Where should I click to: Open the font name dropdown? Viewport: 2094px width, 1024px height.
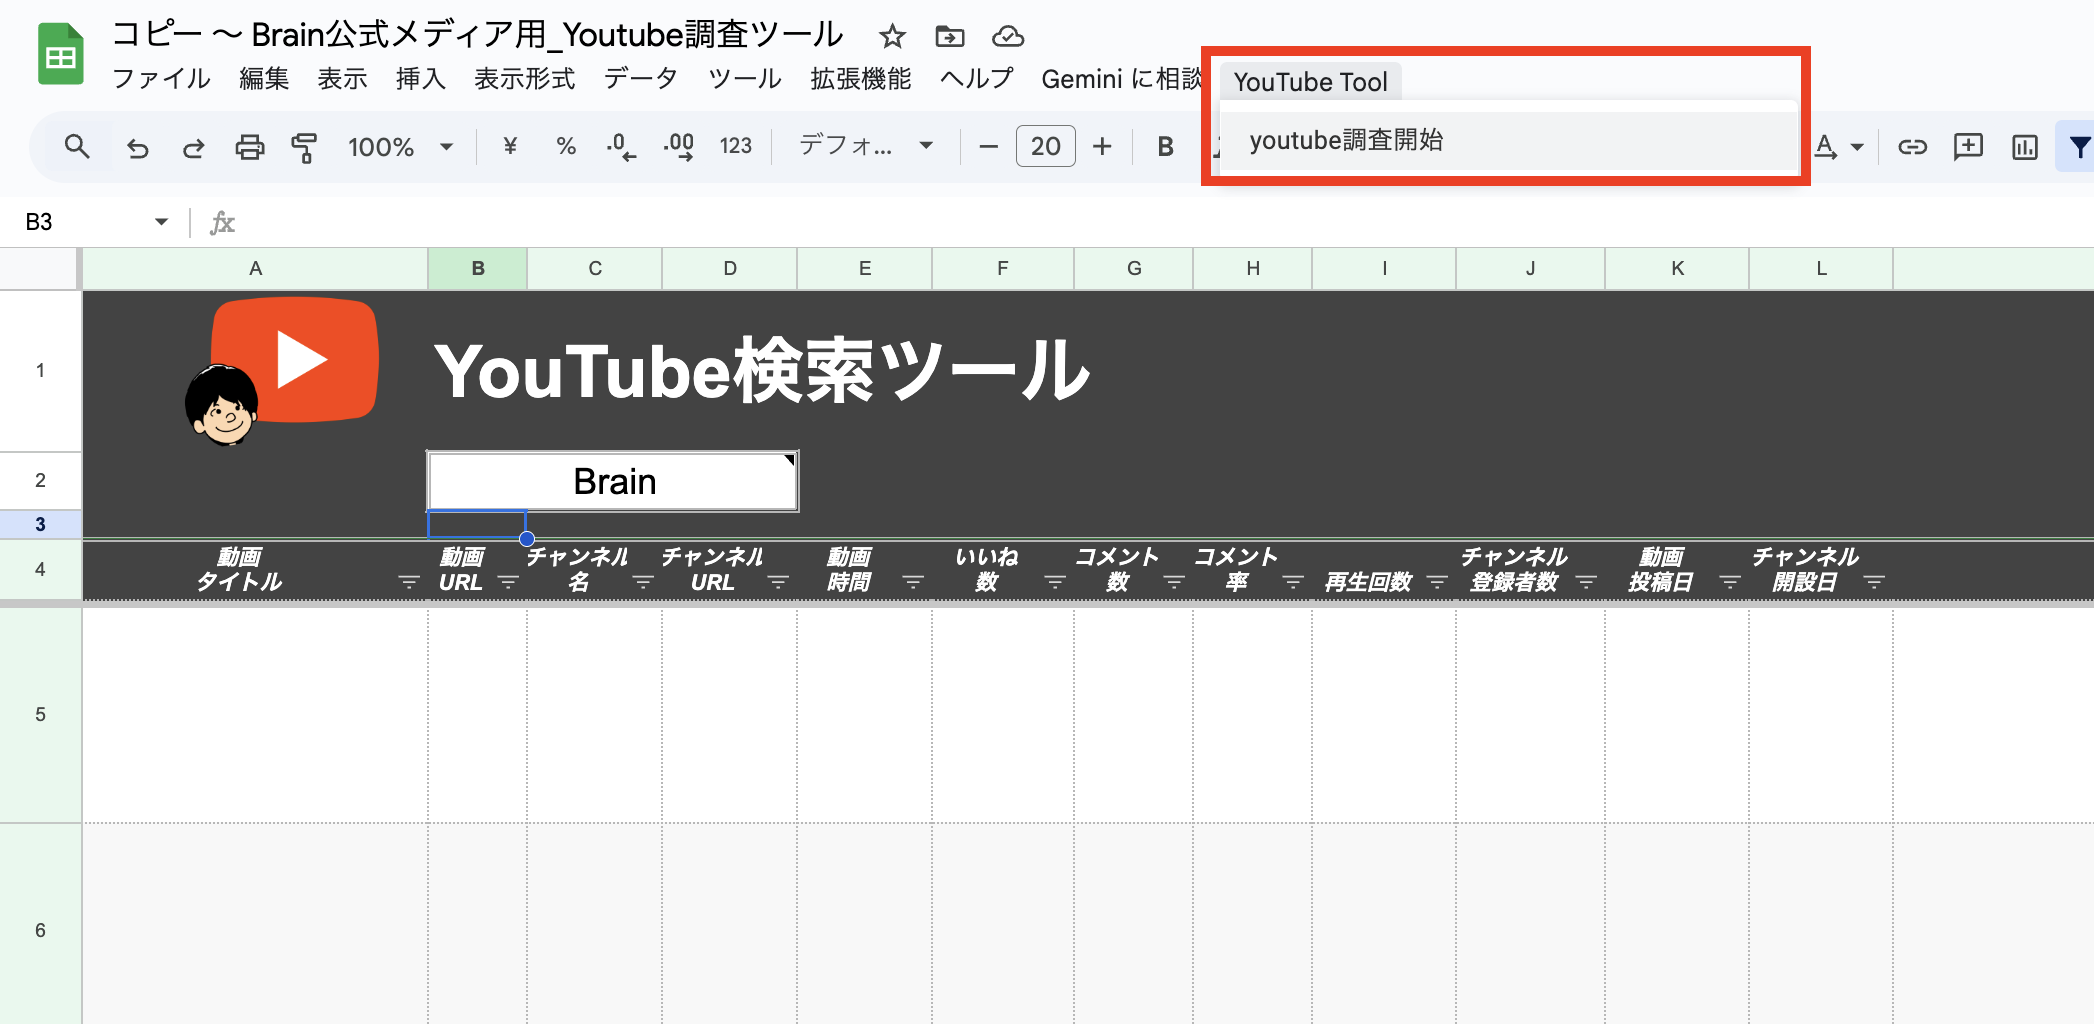coord(866,147)
